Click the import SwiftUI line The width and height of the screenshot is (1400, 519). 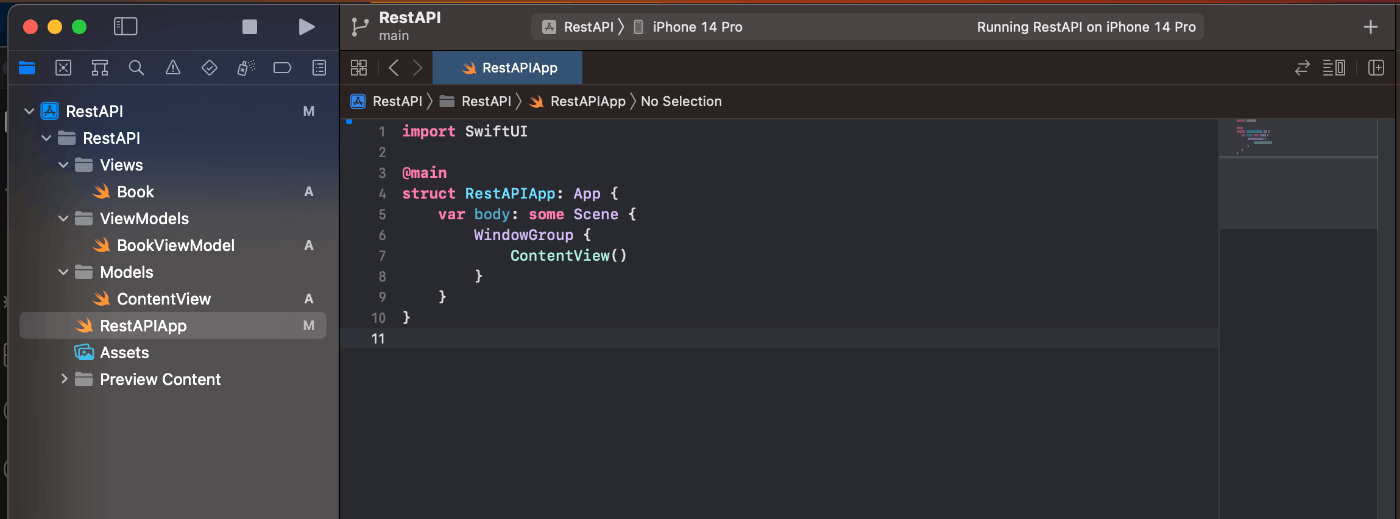(465, 132)
